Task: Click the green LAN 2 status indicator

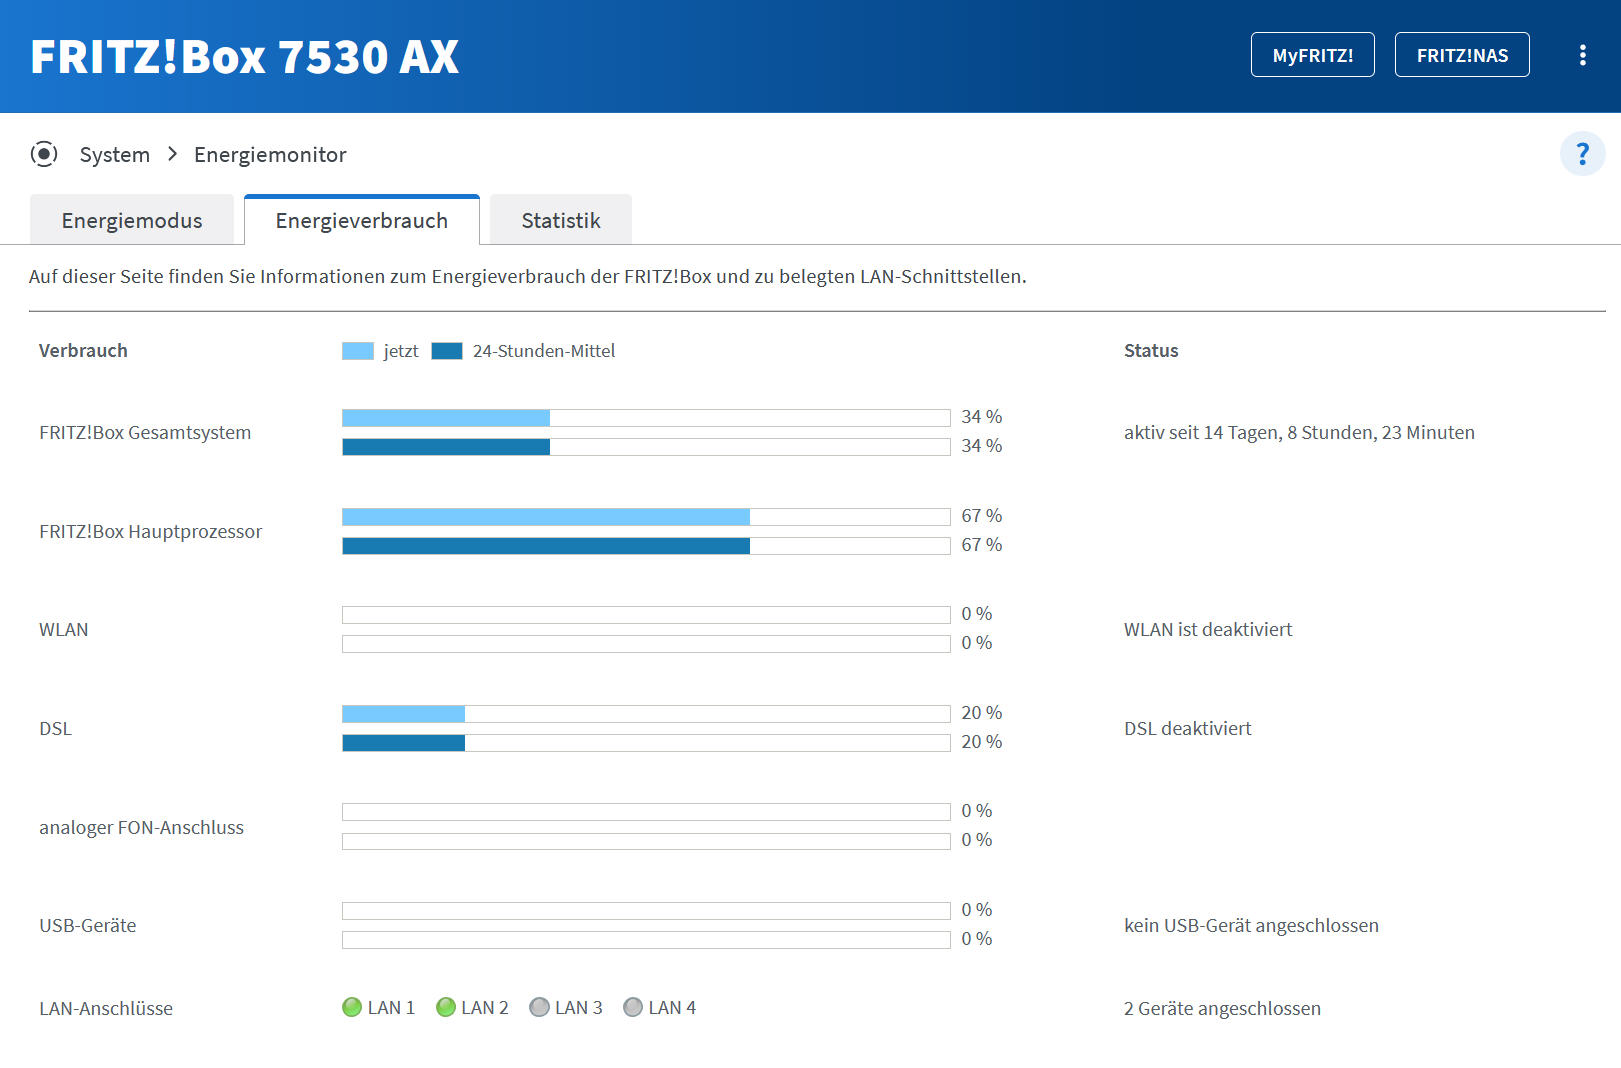Action: (446, 1007)
